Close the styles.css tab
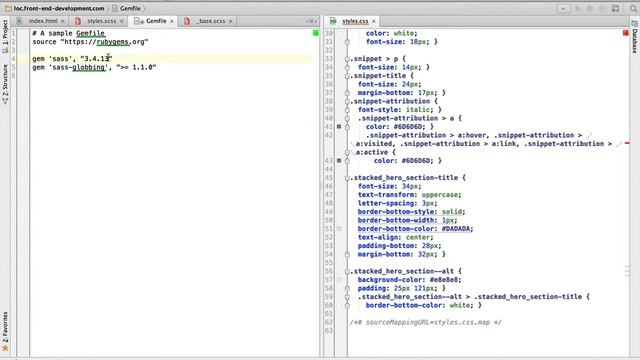This screenshot has width=640, height=360. tap(373, 21)
